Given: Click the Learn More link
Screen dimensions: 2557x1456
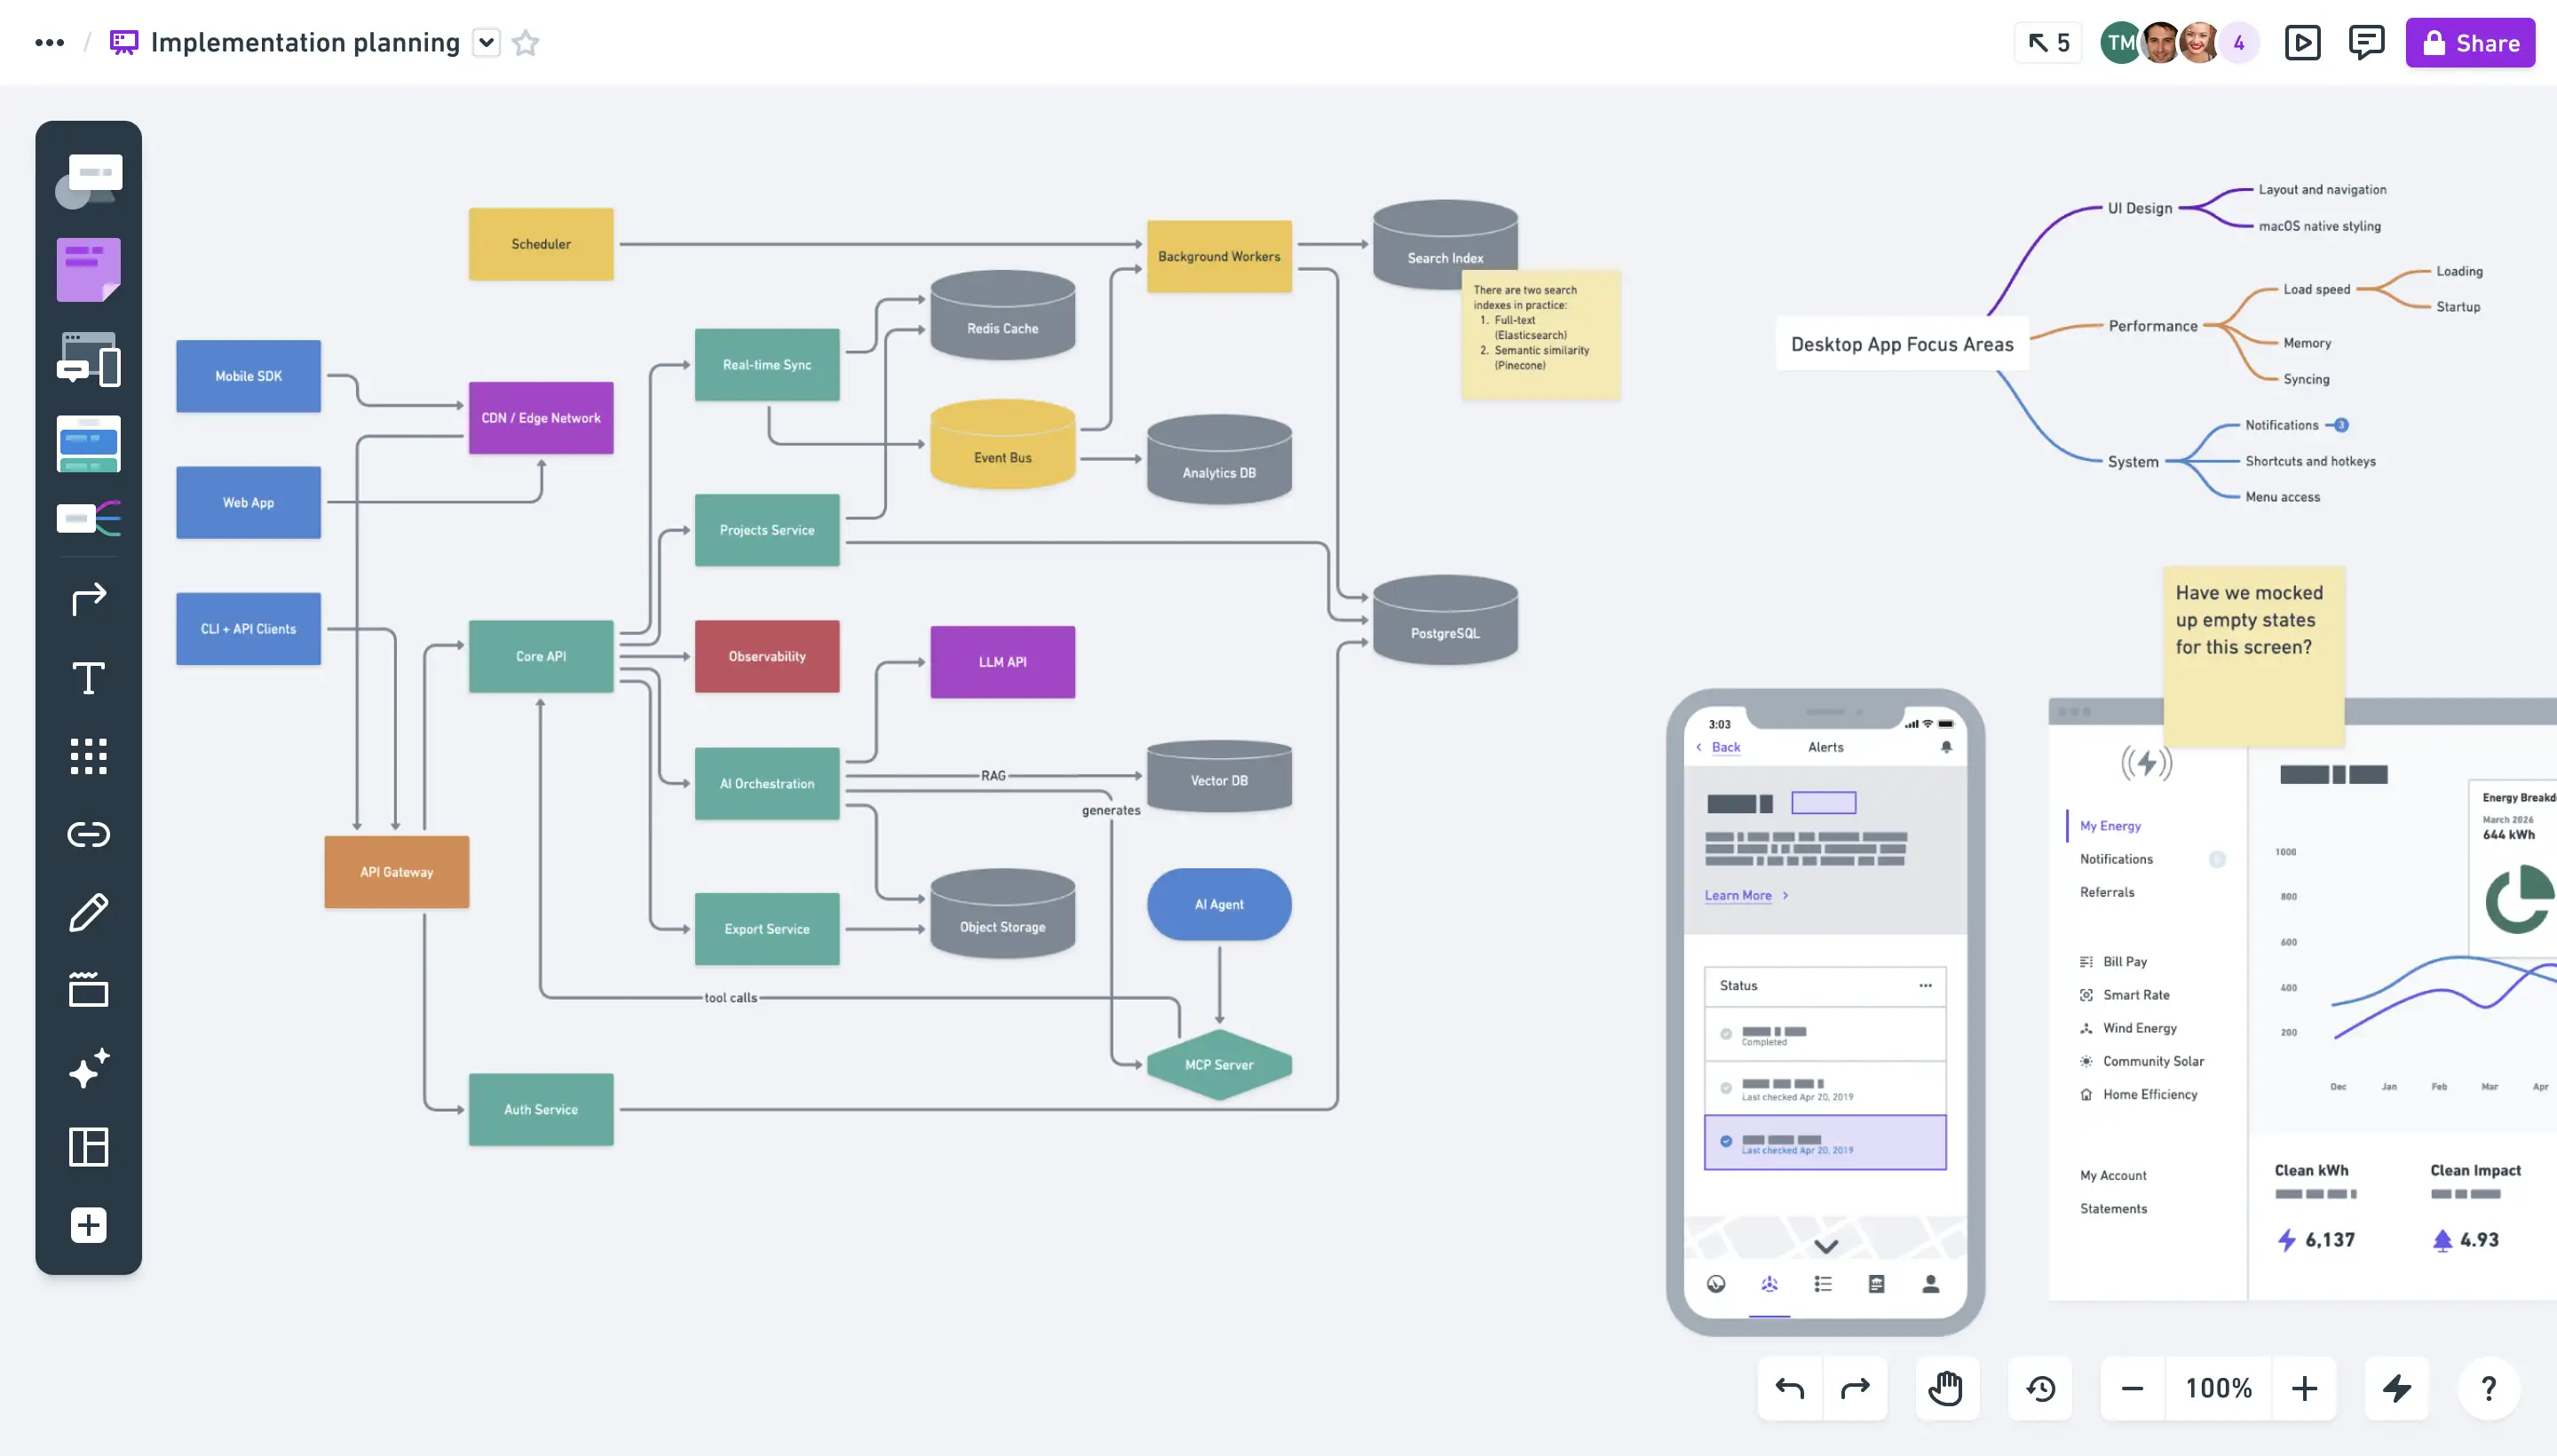Looking at the screenshot, I should pyautogui.click(x=1738, y=895).
